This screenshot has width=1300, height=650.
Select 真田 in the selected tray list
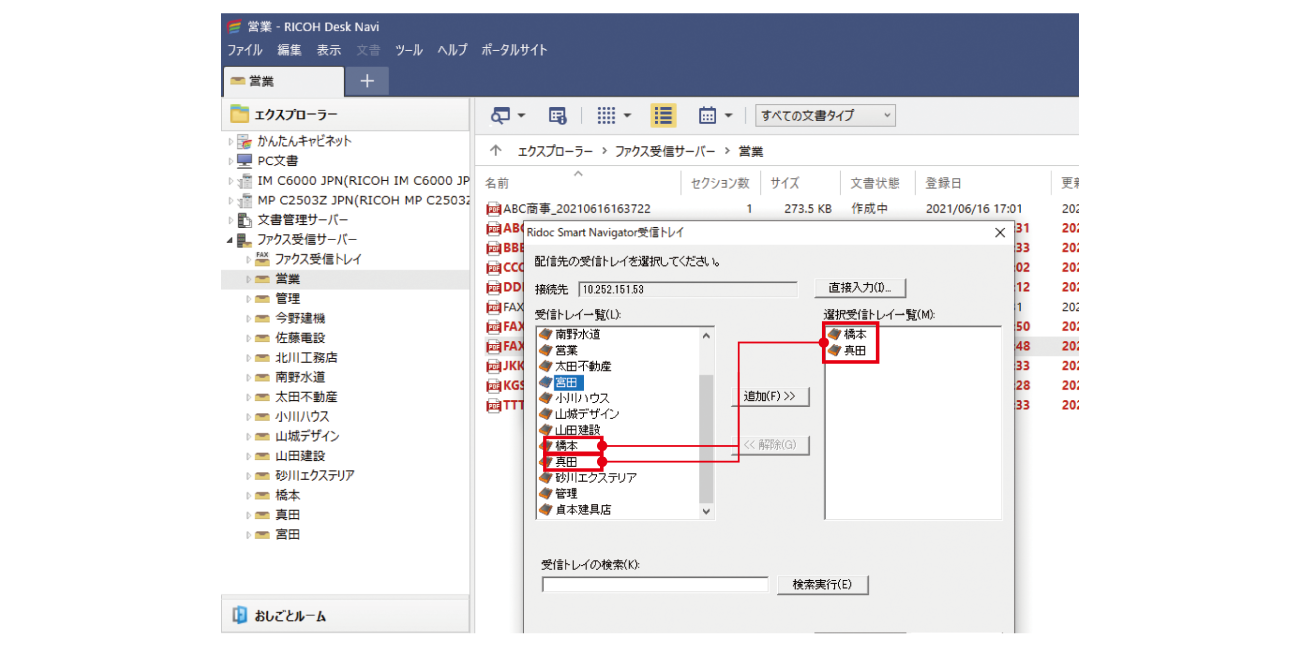851,352
